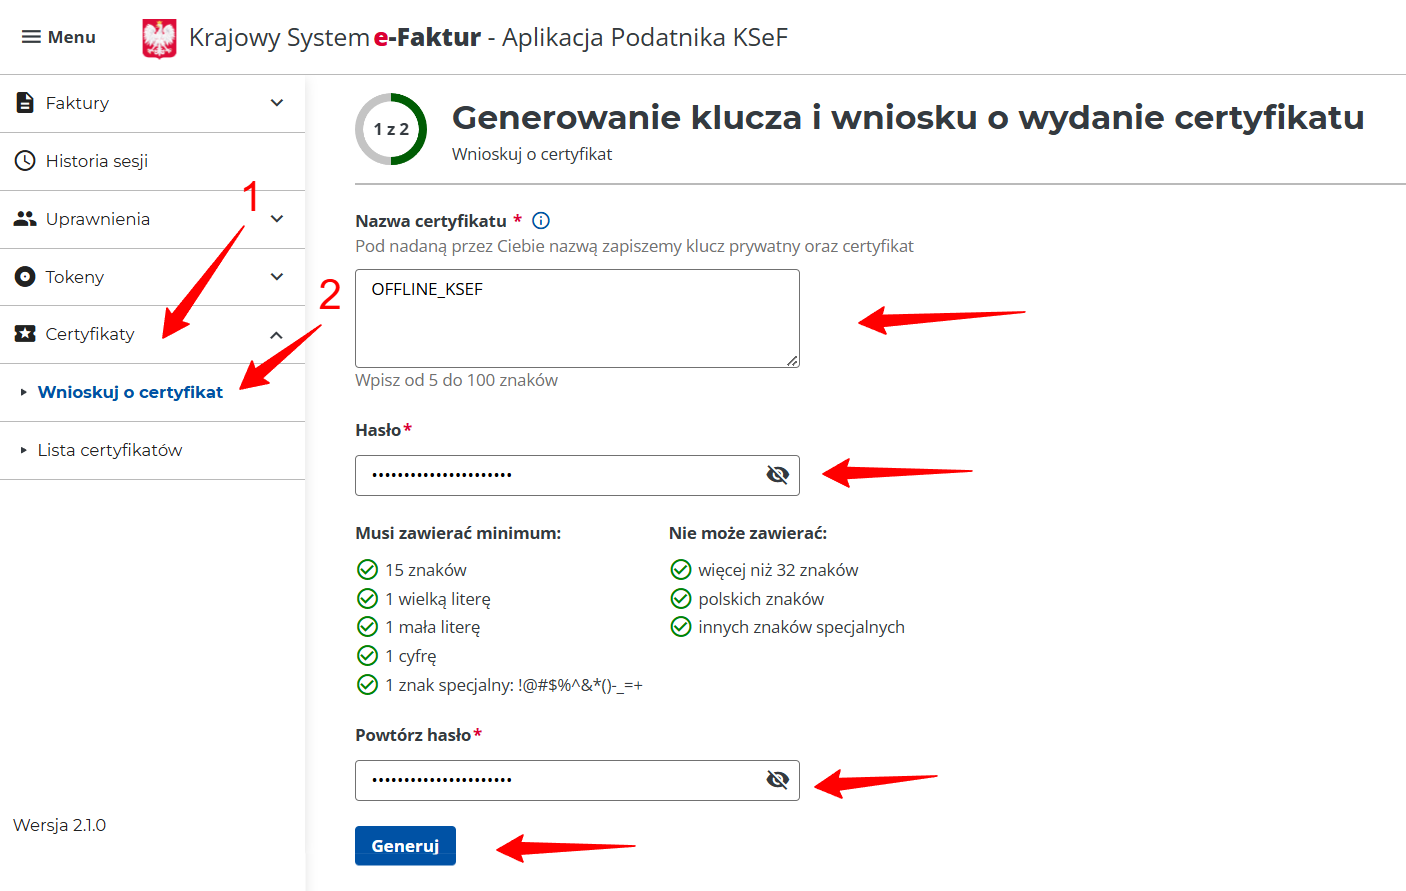Show password in the Hasło field
The height and width of the screenshot is (891, 1406).
point(777,475)
